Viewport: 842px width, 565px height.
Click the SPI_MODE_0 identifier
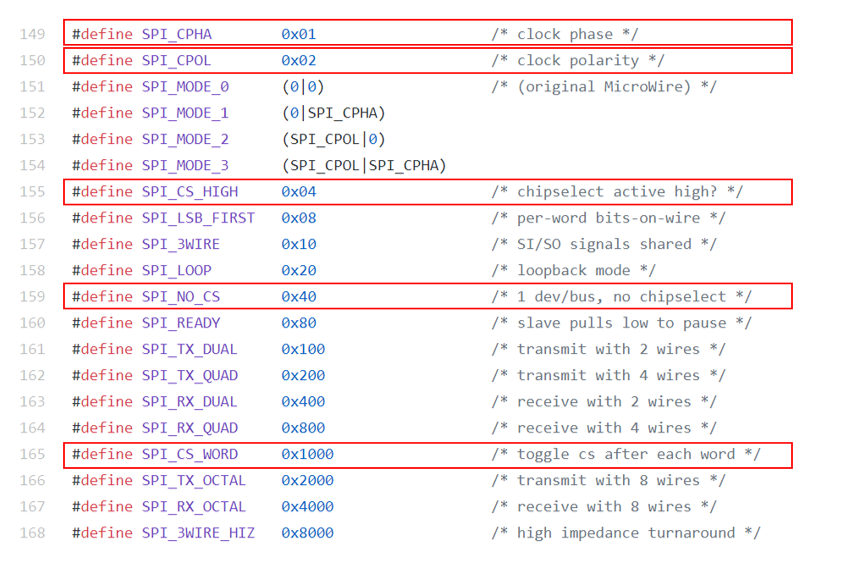185,87
